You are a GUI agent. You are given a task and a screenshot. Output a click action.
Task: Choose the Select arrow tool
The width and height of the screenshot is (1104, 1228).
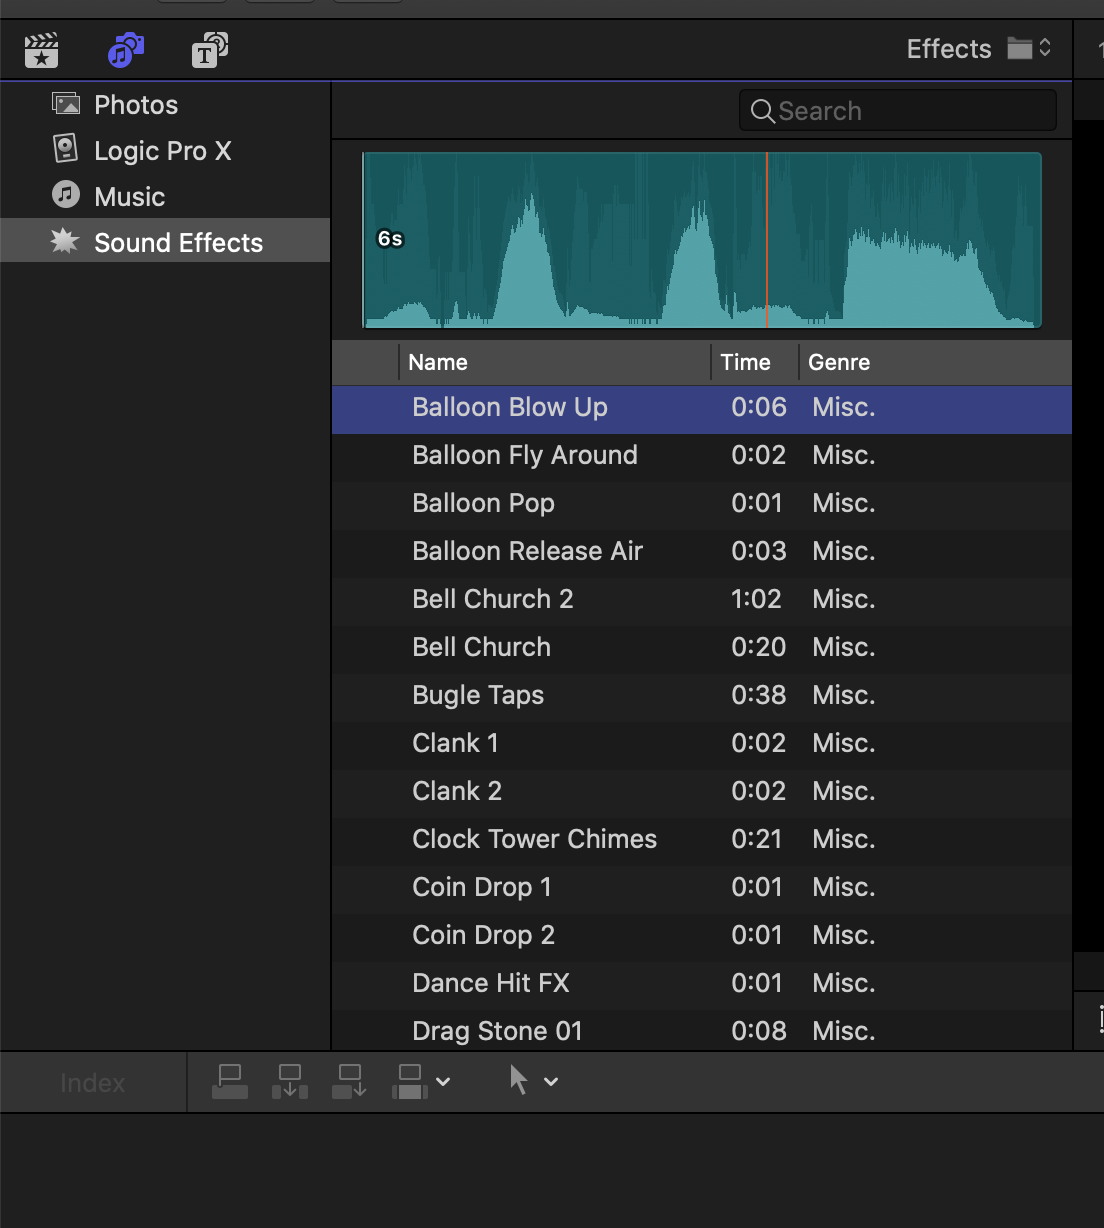tap(518, 1080)
